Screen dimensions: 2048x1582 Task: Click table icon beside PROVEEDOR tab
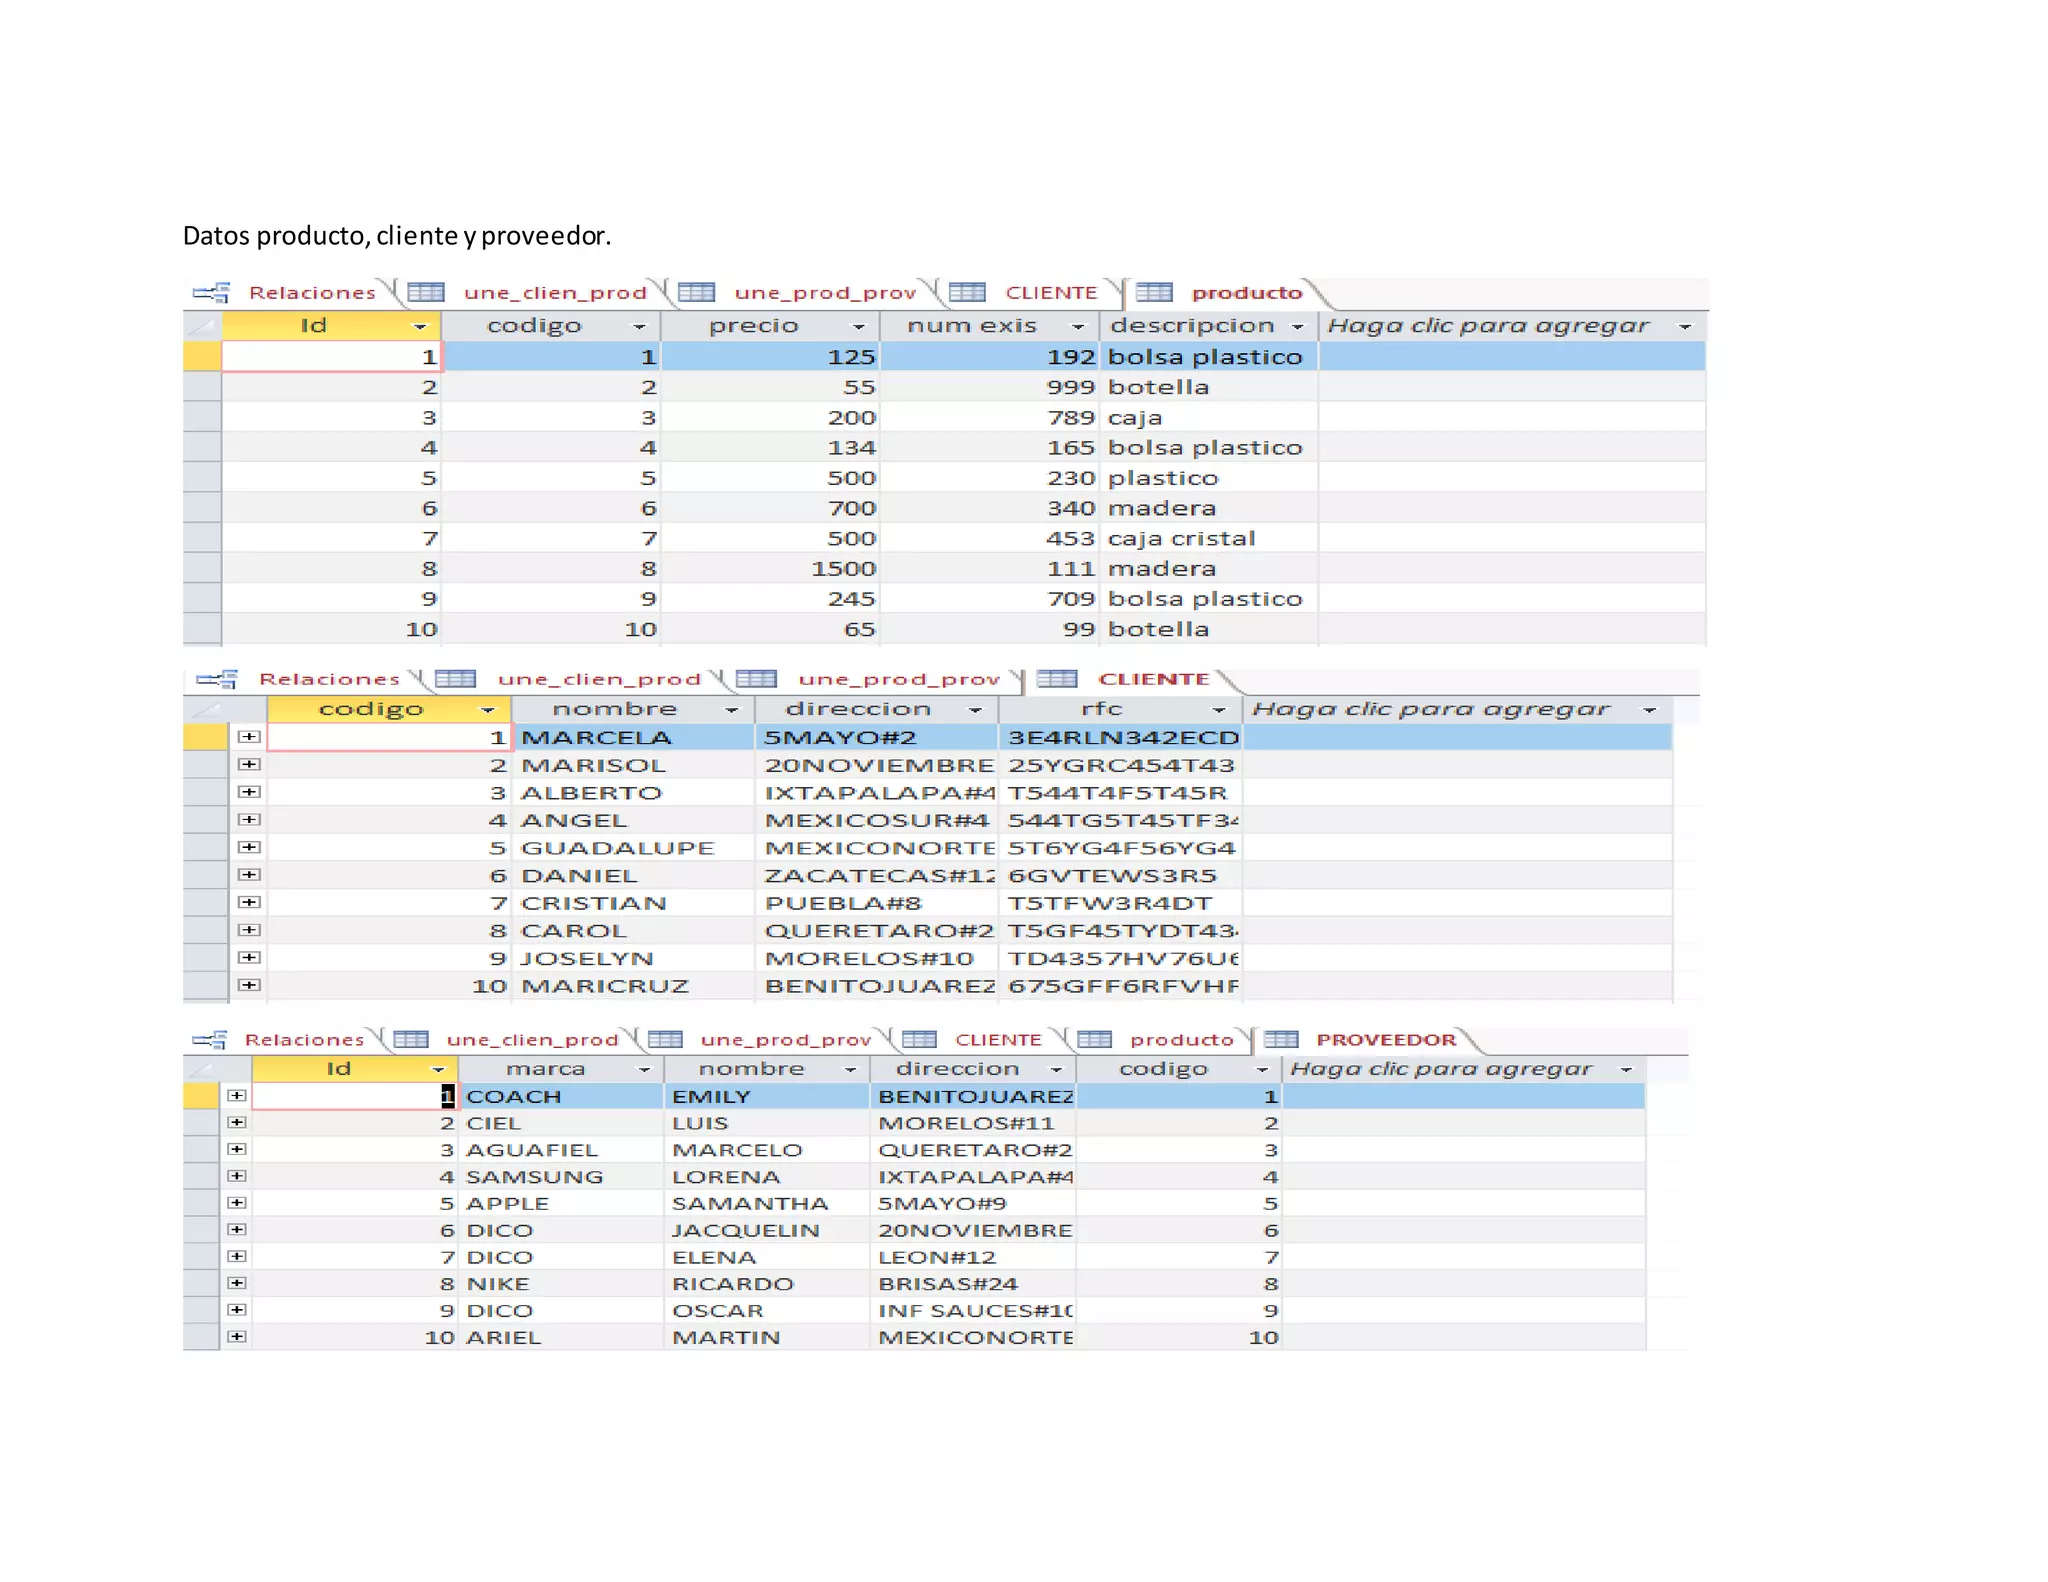(x=1281, y=1039)
